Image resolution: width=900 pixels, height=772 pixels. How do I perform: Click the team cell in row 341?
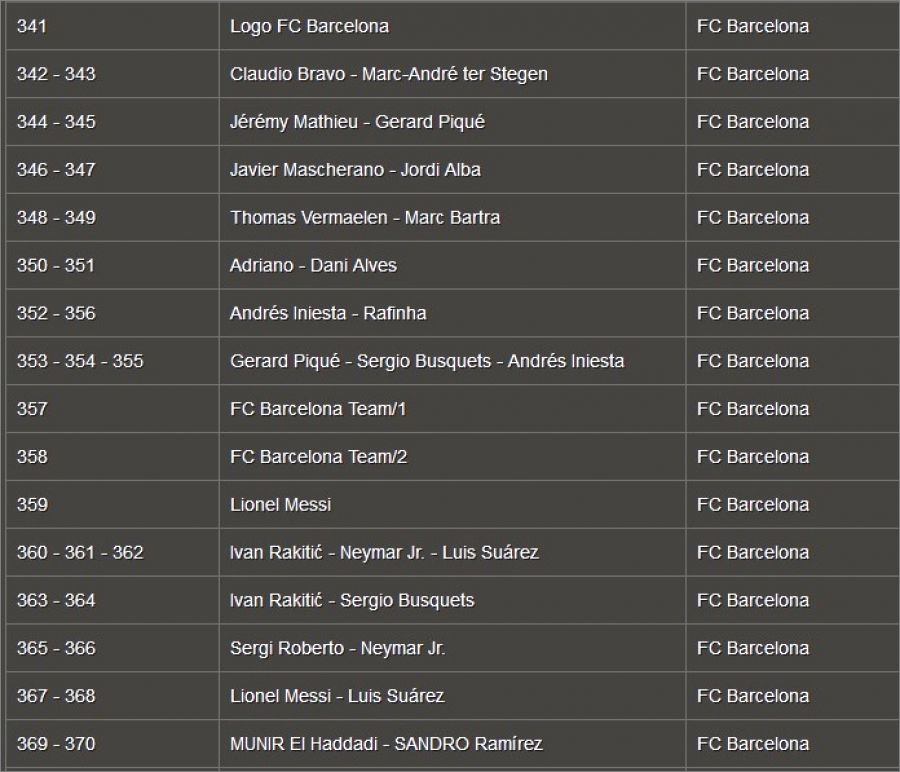click(753, 27)
